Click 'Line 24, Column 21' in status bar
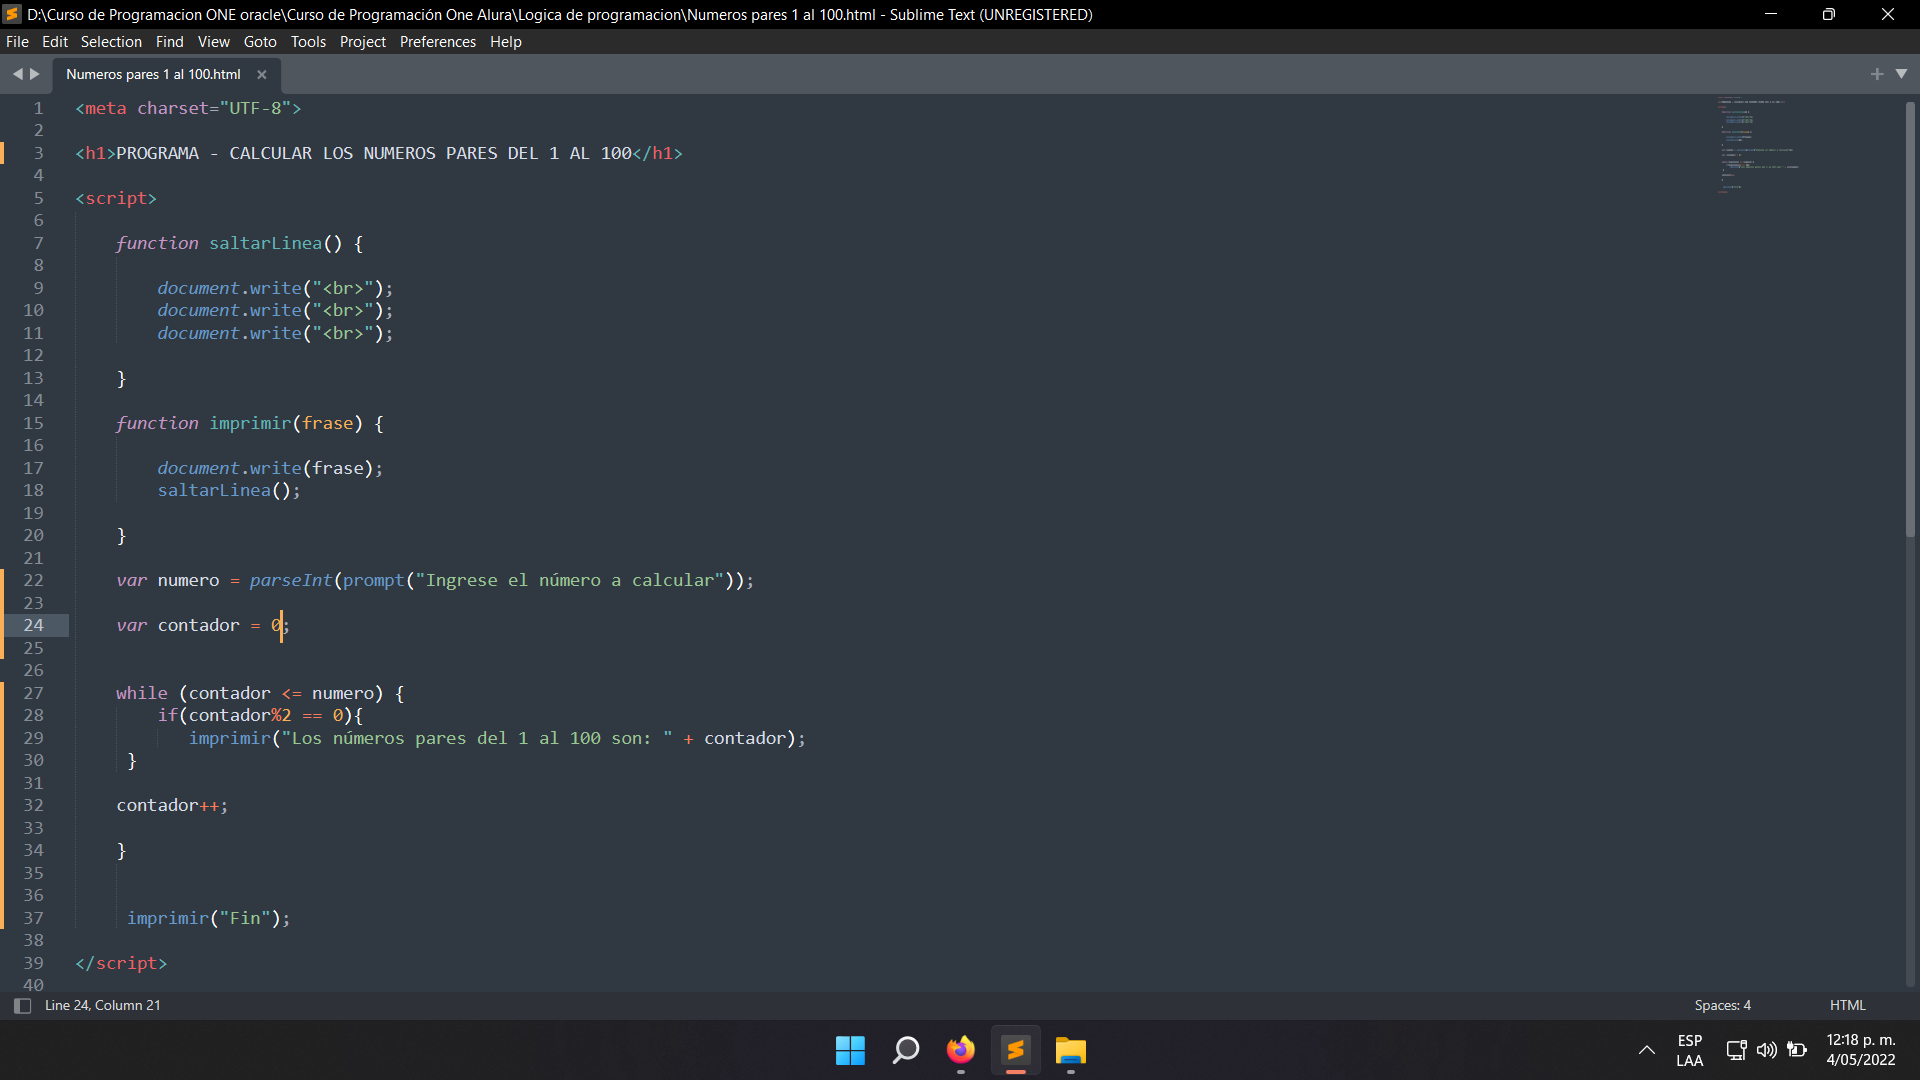 tap(103, 1005)
